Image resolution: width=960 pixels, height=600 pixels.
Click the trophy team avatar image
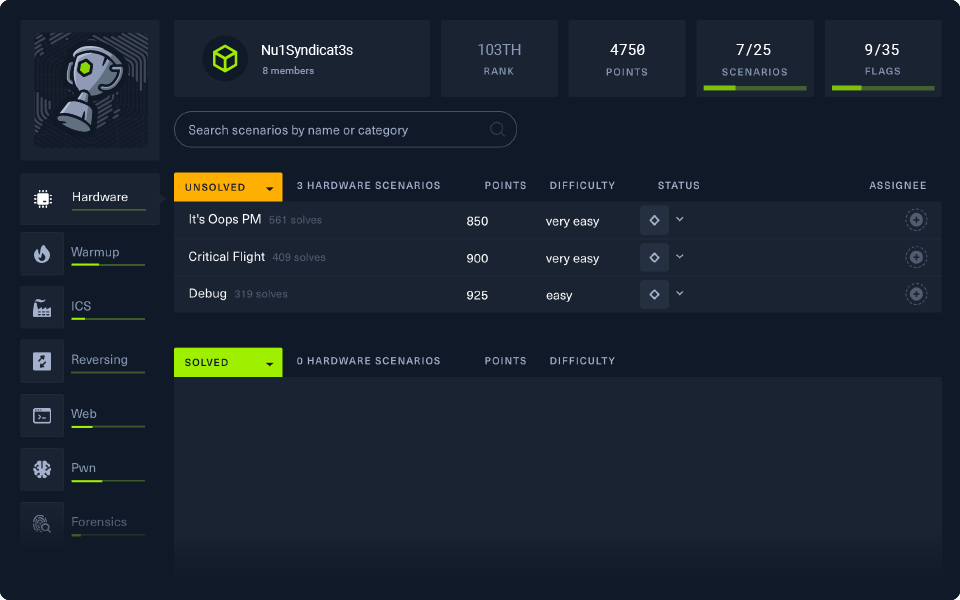pos(91,90)
